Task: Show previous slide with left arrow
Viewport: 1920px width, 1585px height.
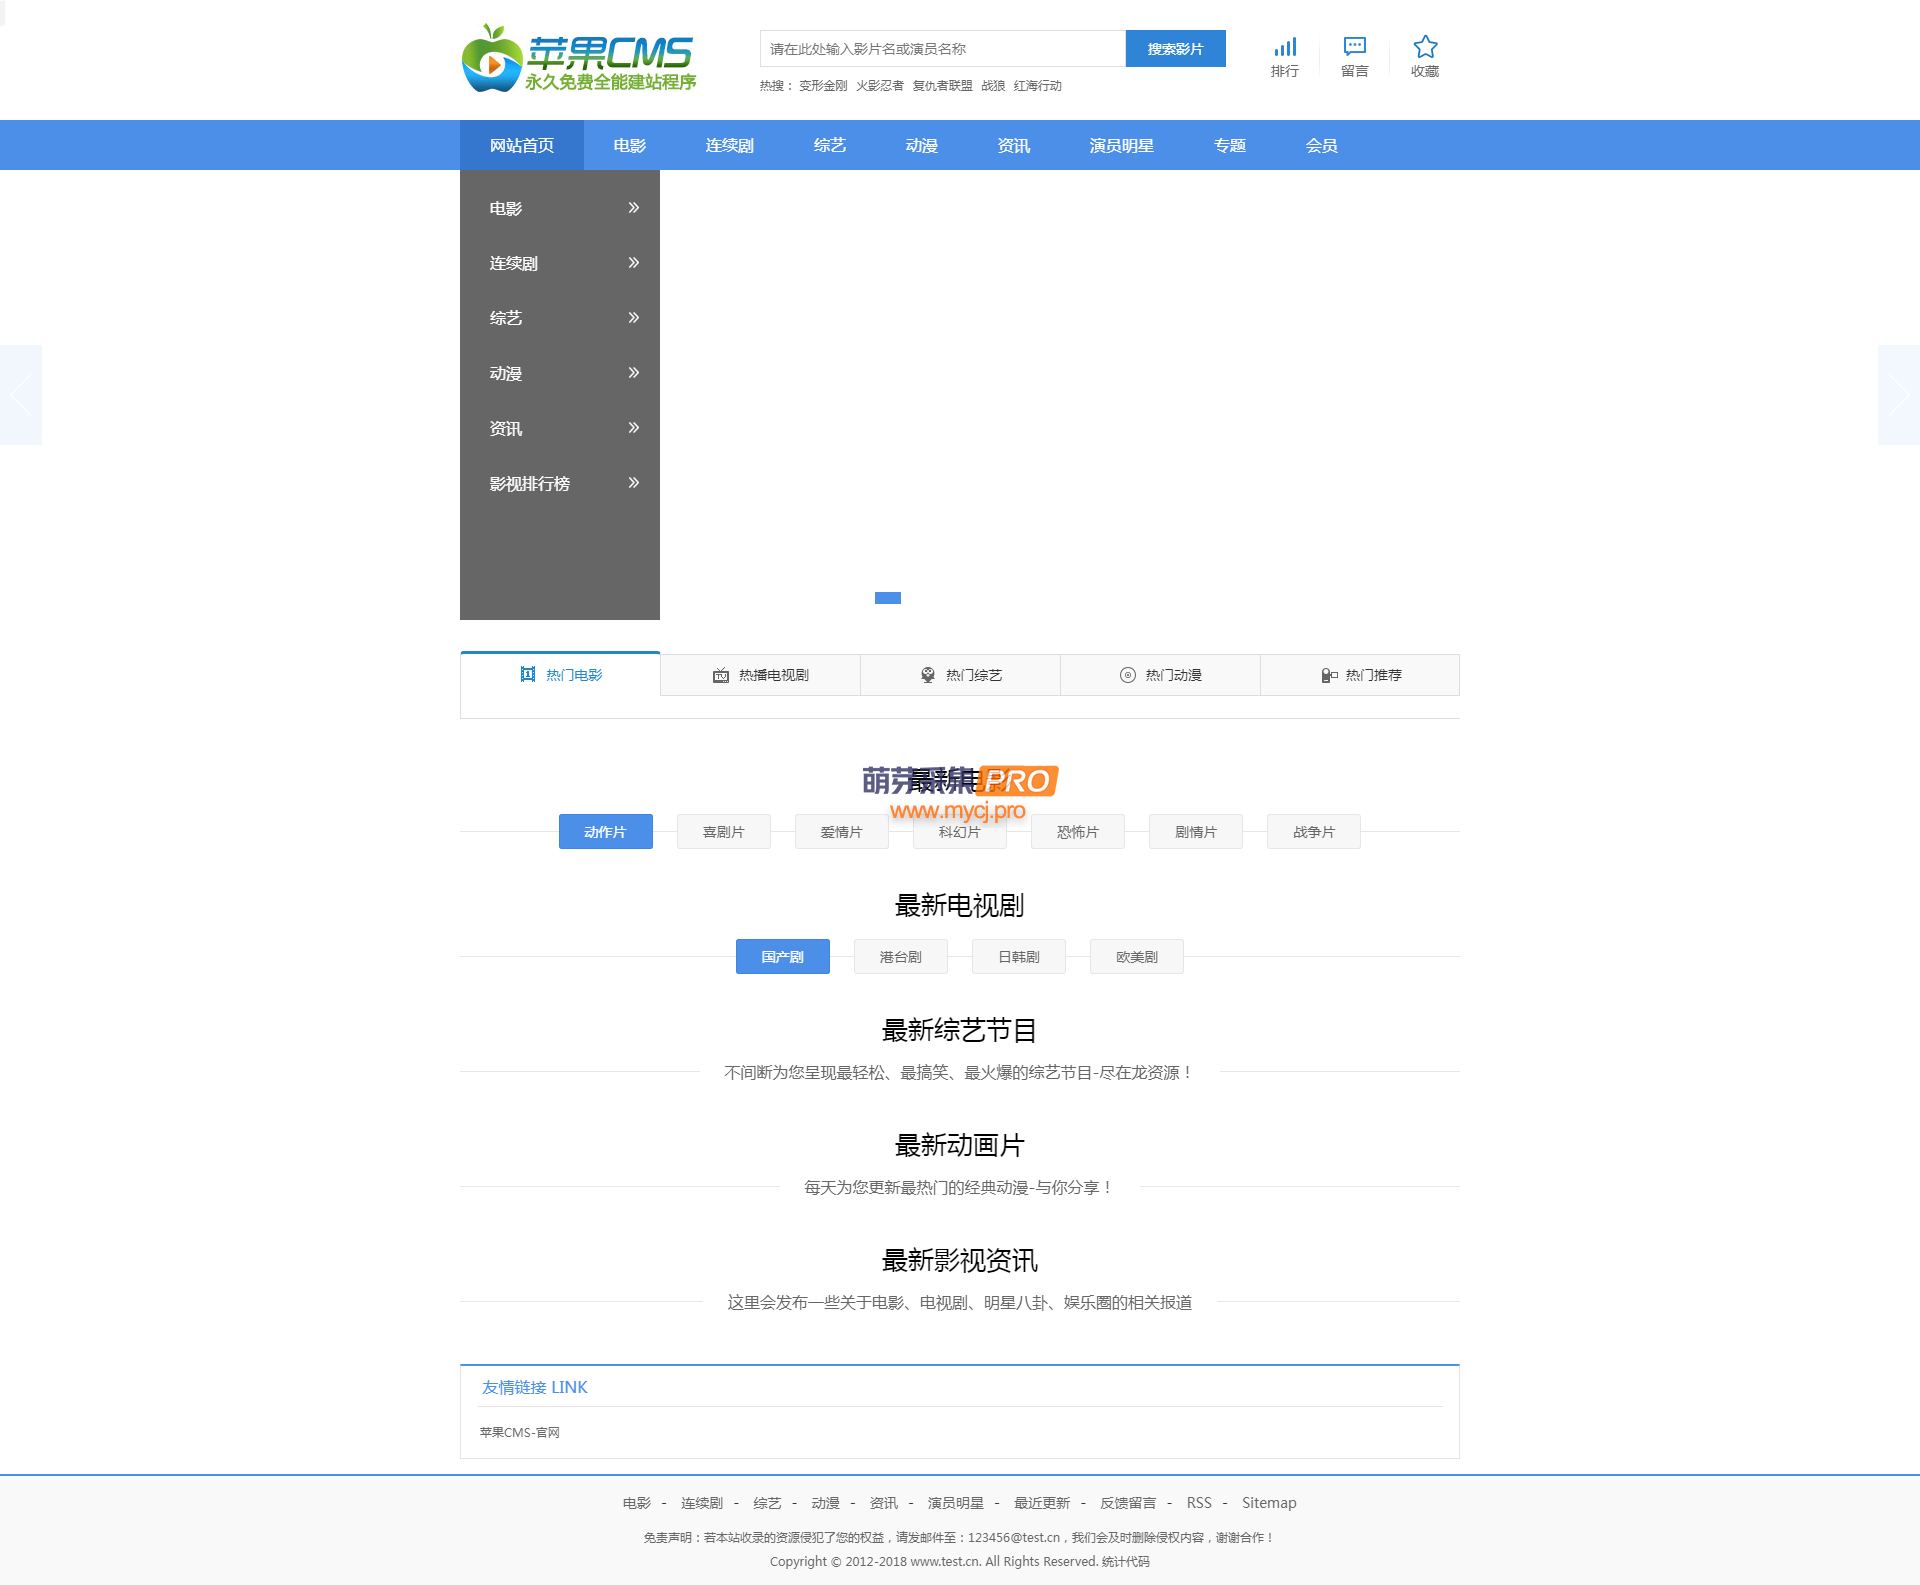Action: [21, 395]
